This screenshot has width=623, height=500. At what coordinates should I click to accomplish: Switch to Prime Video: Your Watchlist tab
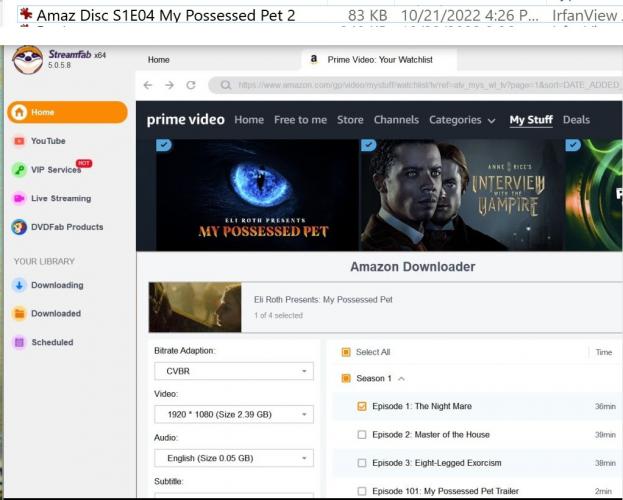[x=379, y=60]
